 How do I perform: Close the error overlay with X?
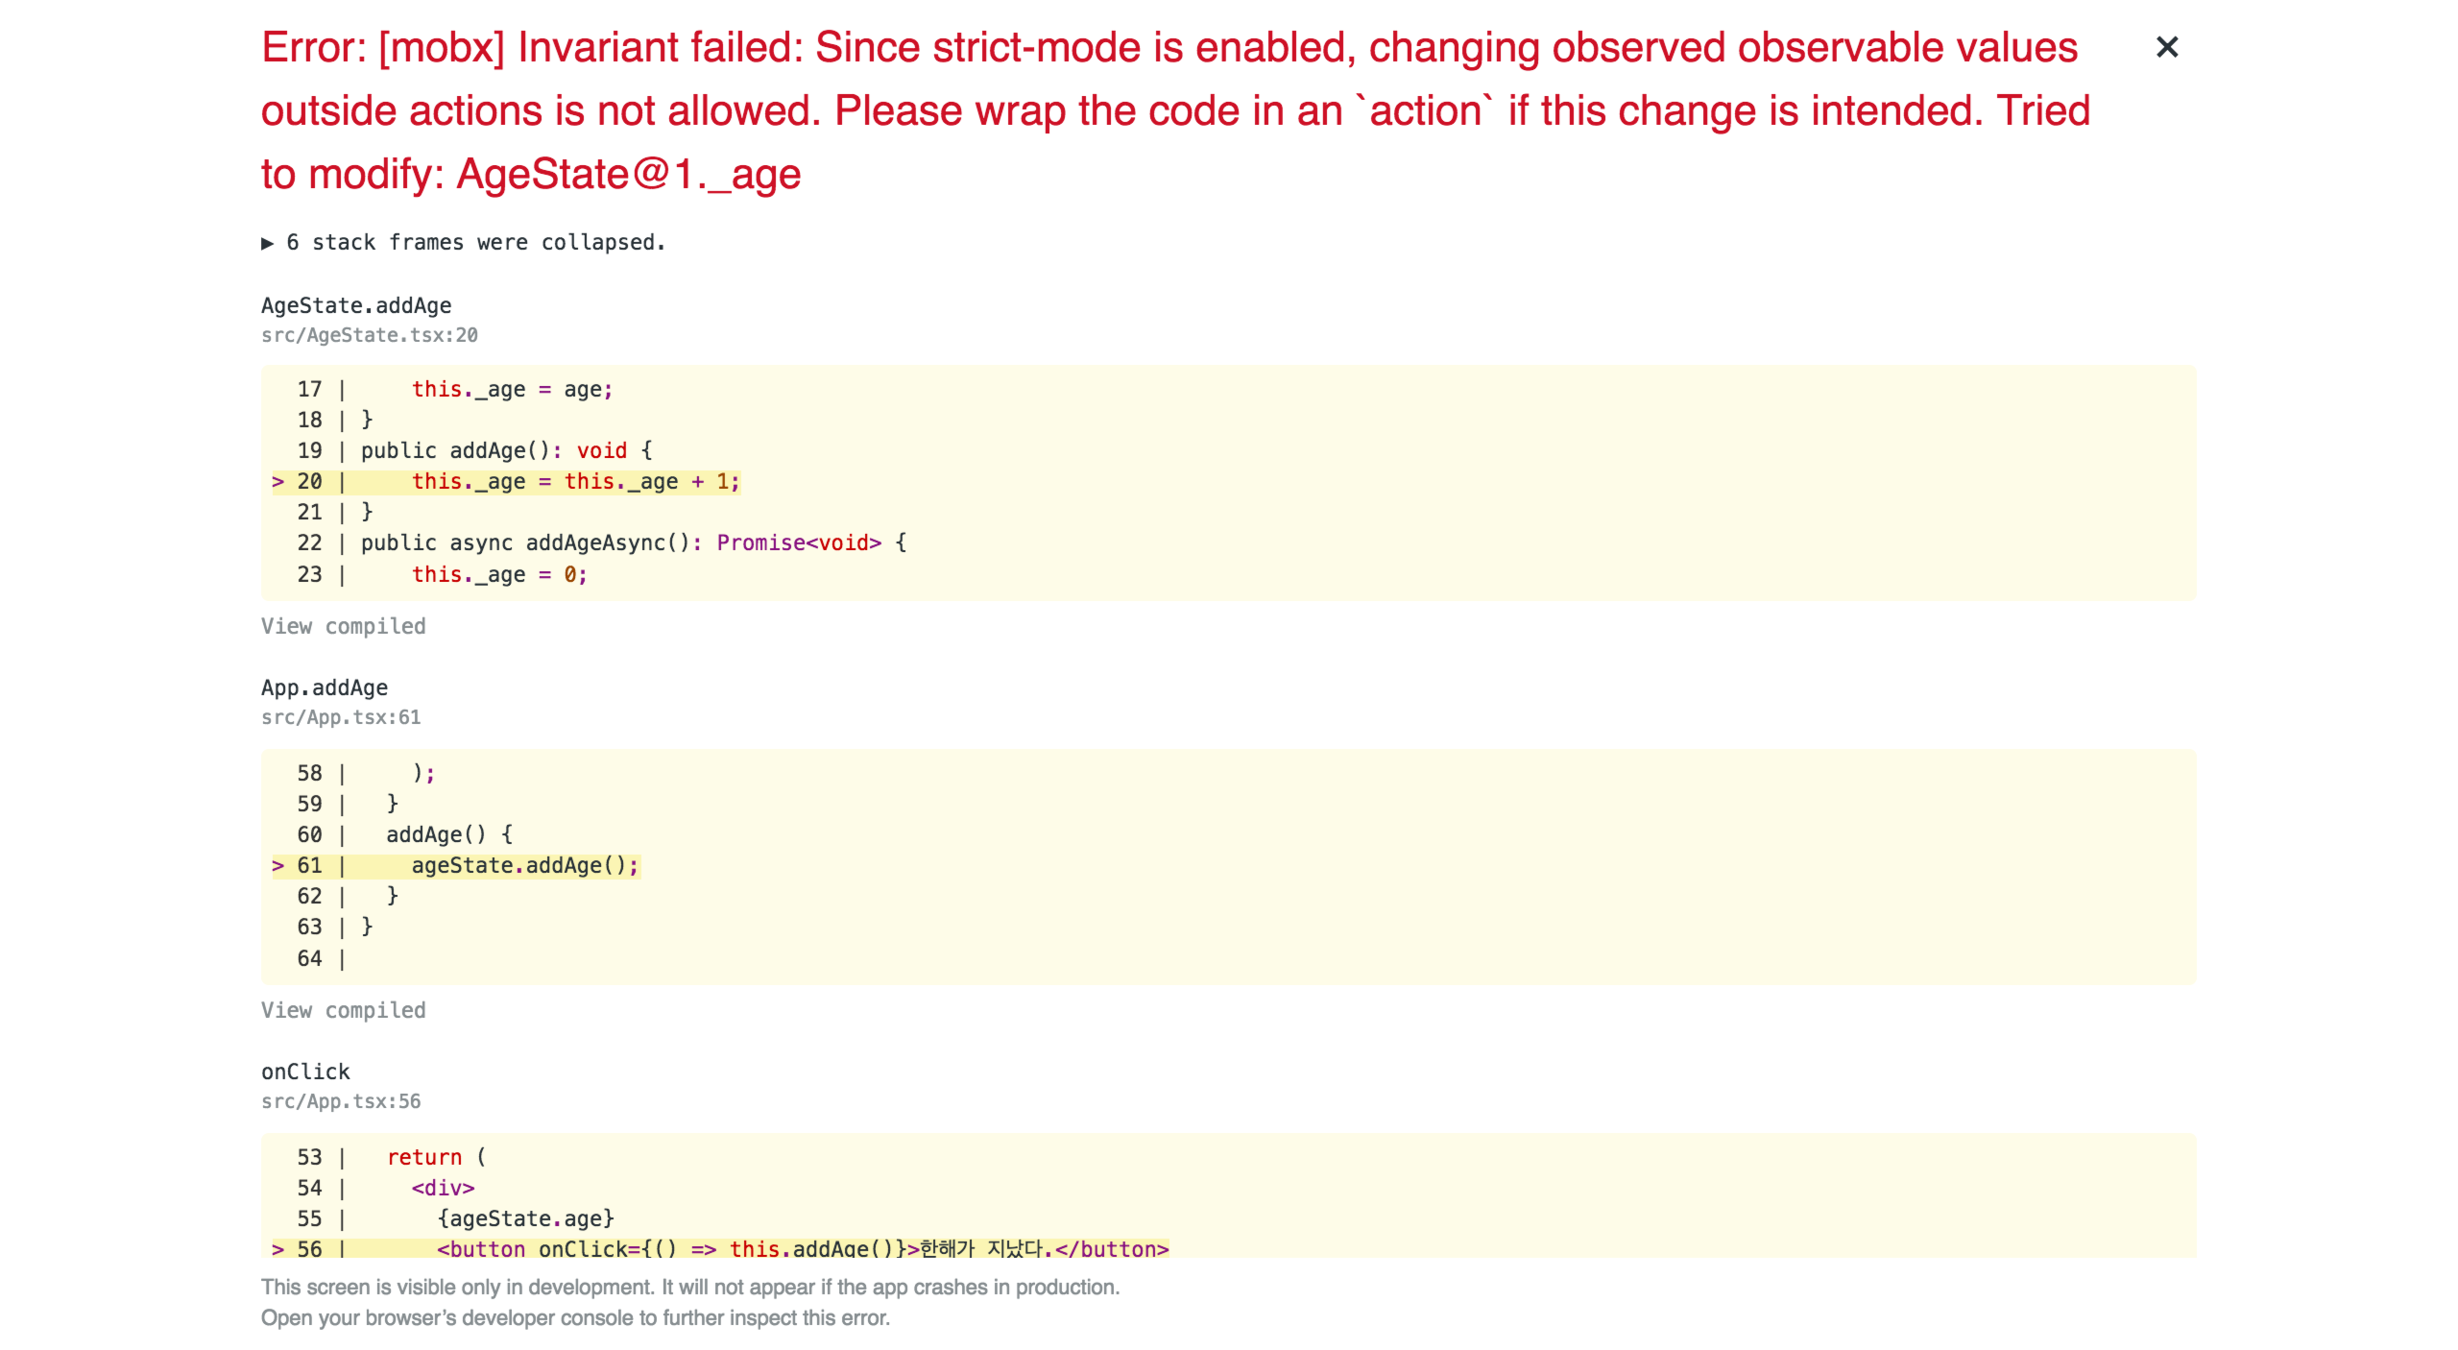[2166, 47]
